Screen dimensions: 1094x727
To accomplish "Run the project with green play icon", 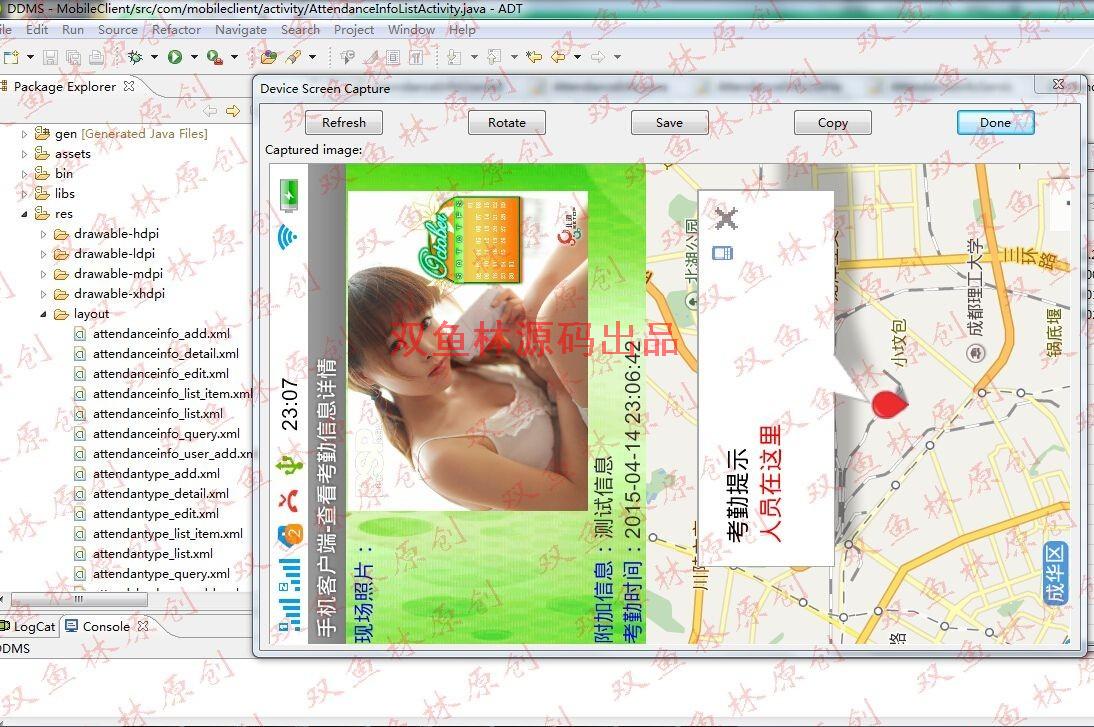I will pyautogui.click(x=174, y=57).
